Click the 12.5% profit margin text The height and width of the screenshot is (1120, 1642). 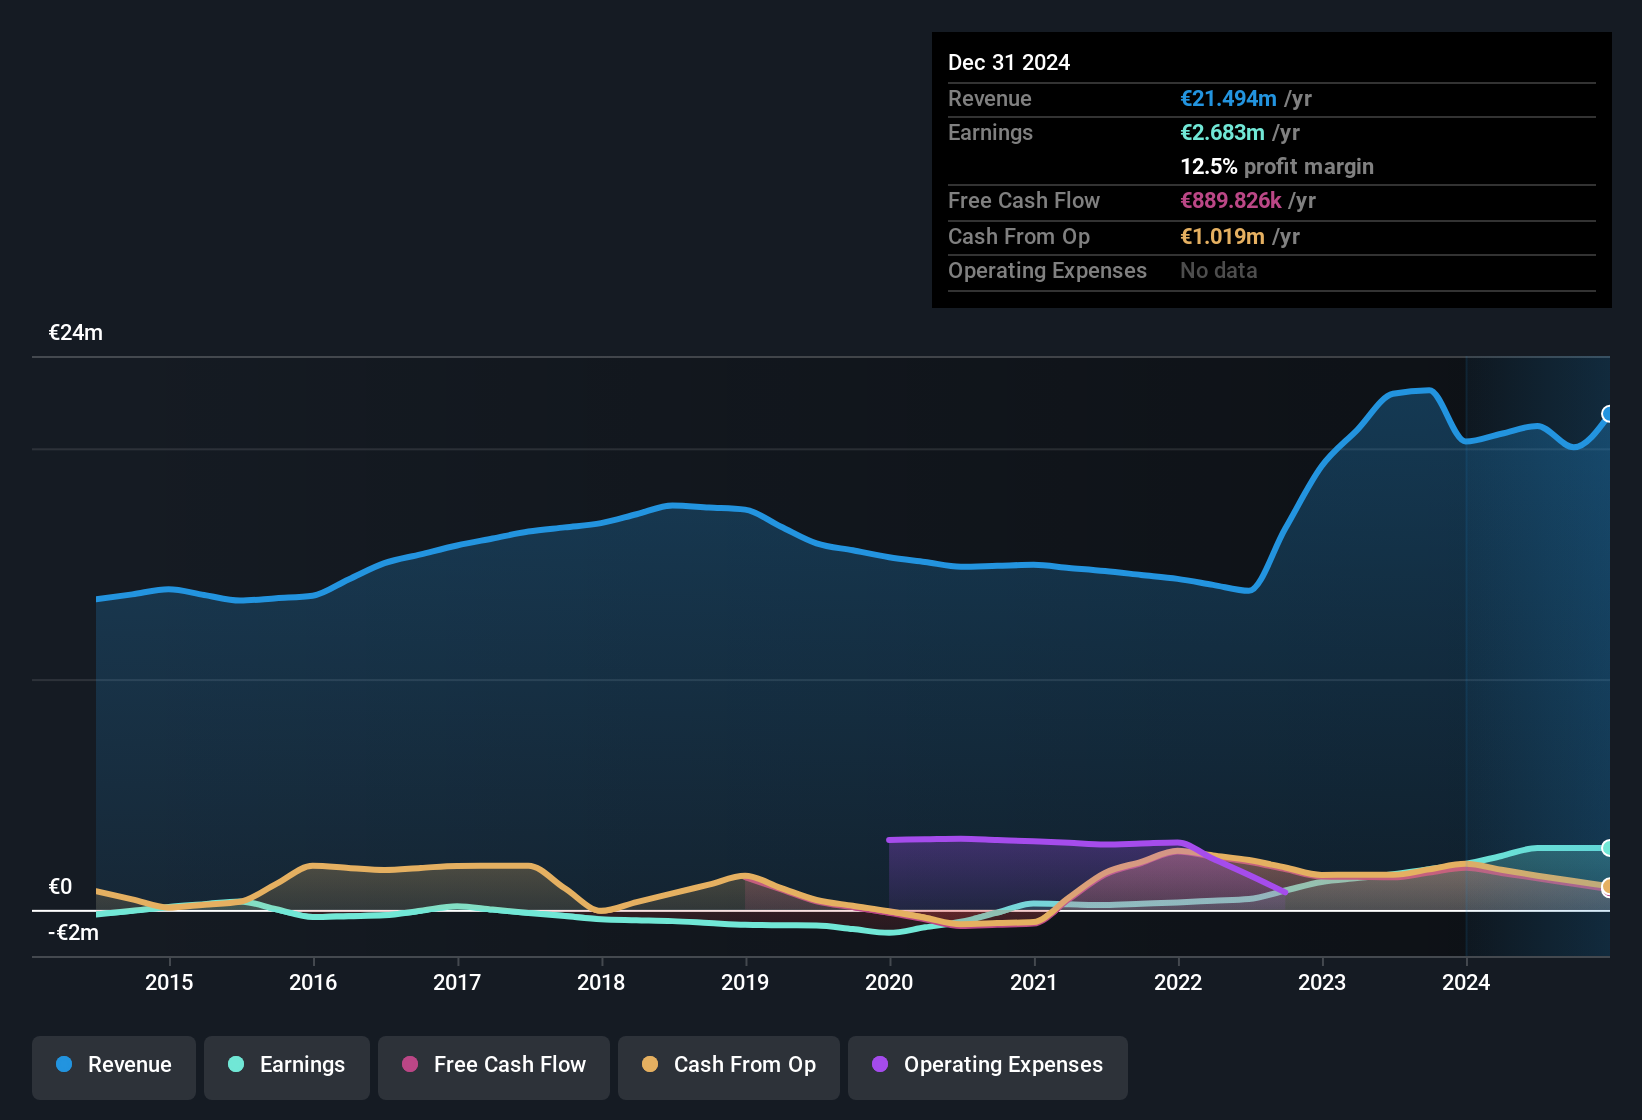click(1277, 167)
